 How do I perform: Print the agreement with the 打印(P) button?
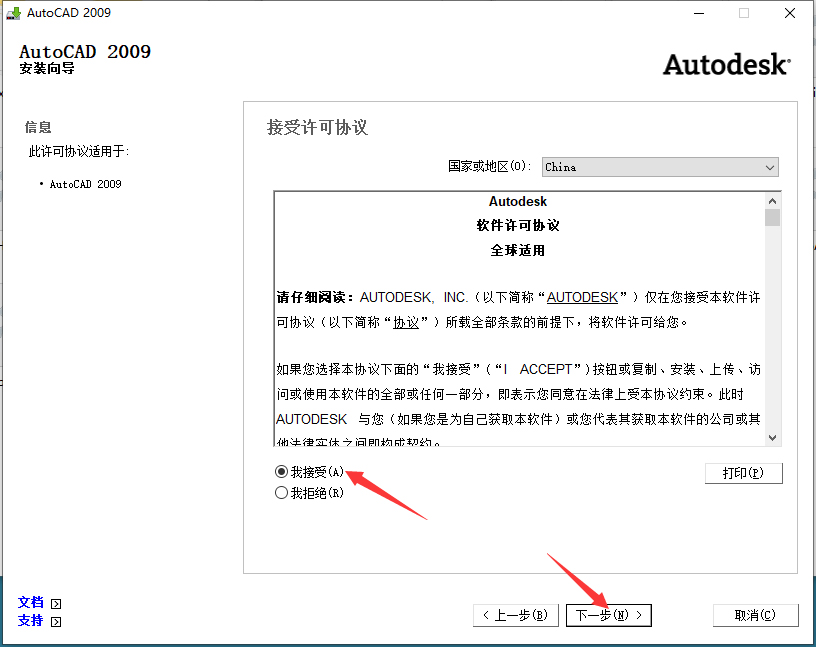tap(744, 473)
